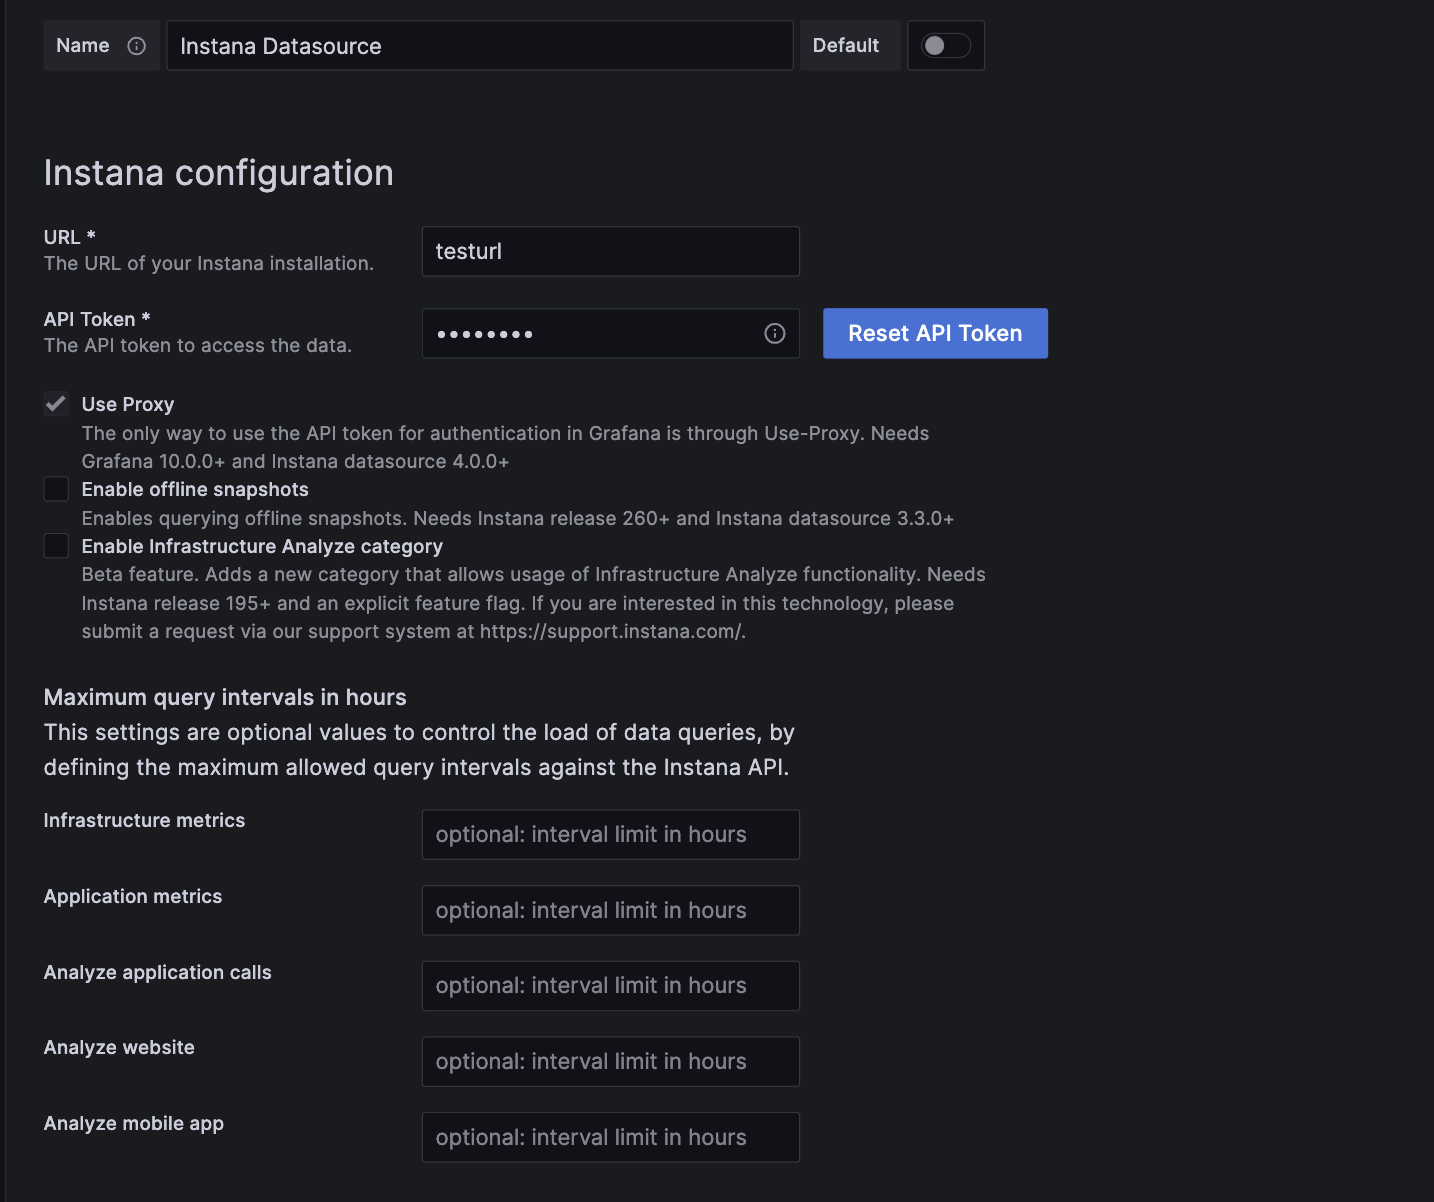Click the 'Enable offline snapshots' label
The height and width of the screenshot is (1202, 1434).
pos(195,489)
